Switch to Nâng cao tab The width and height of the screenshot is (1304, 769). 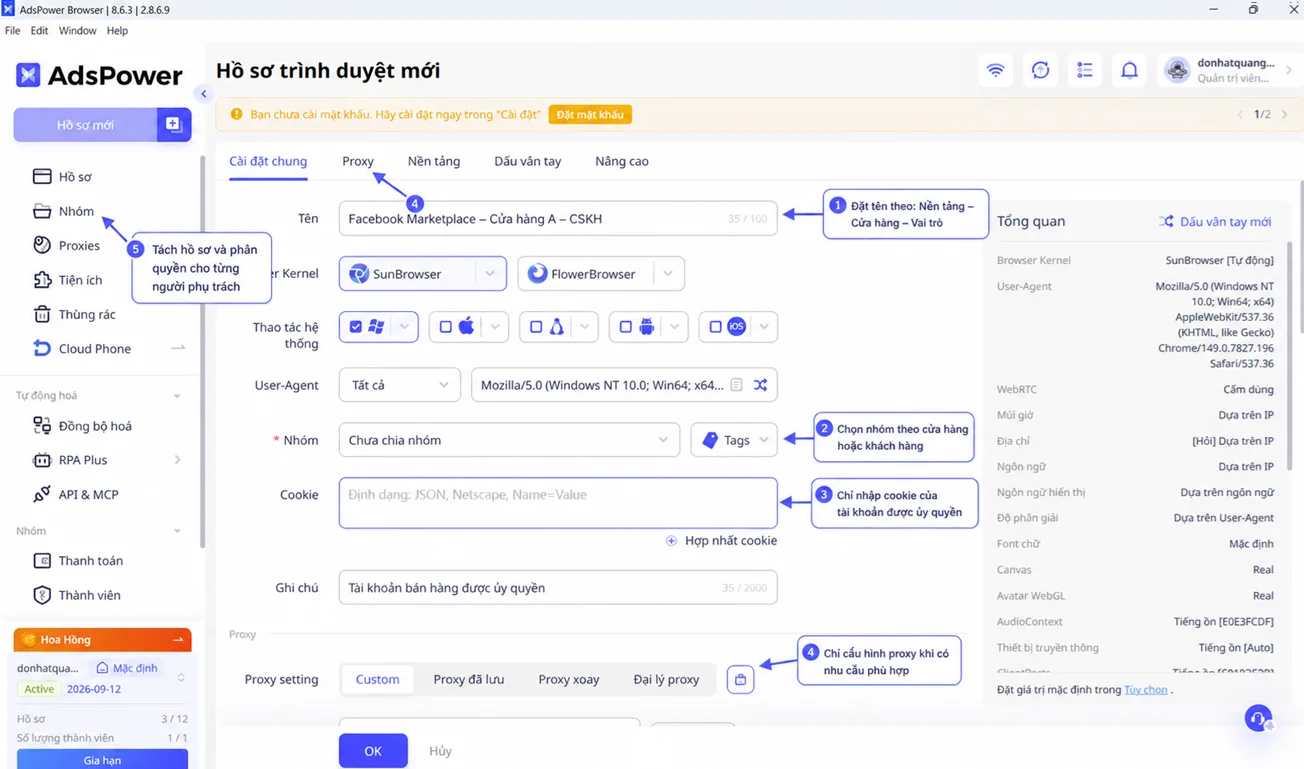[622, 161]
